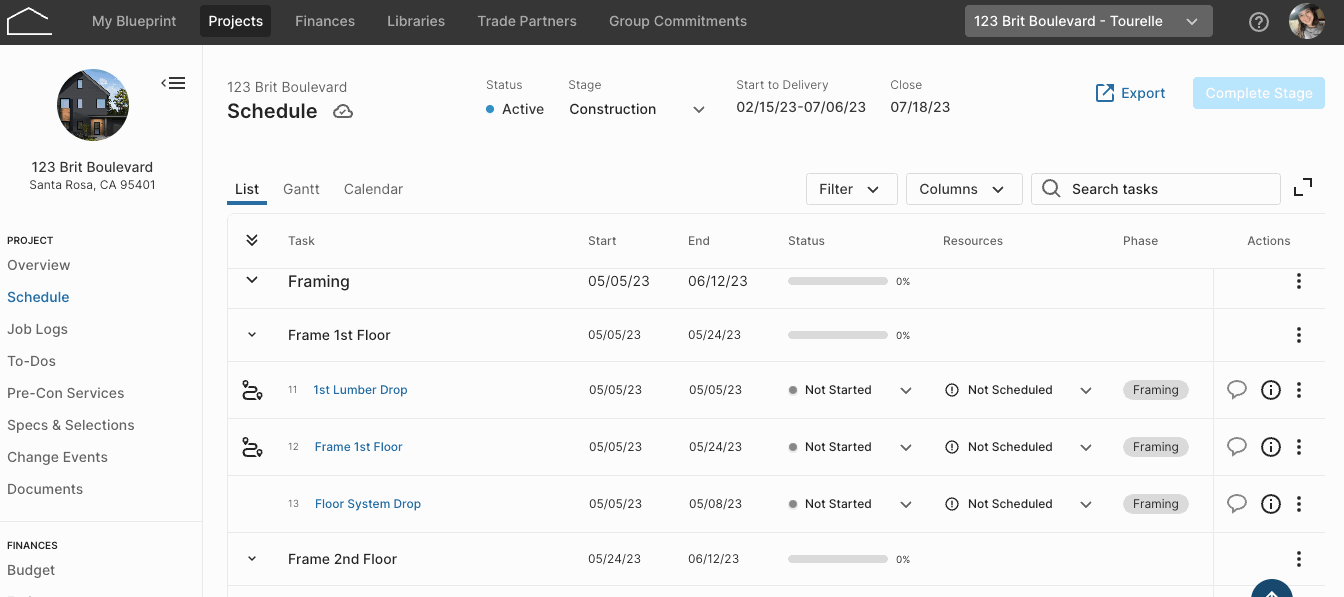
Task: Click the cloud sync icon beside Schedule
Action: [x=343, y=111]
